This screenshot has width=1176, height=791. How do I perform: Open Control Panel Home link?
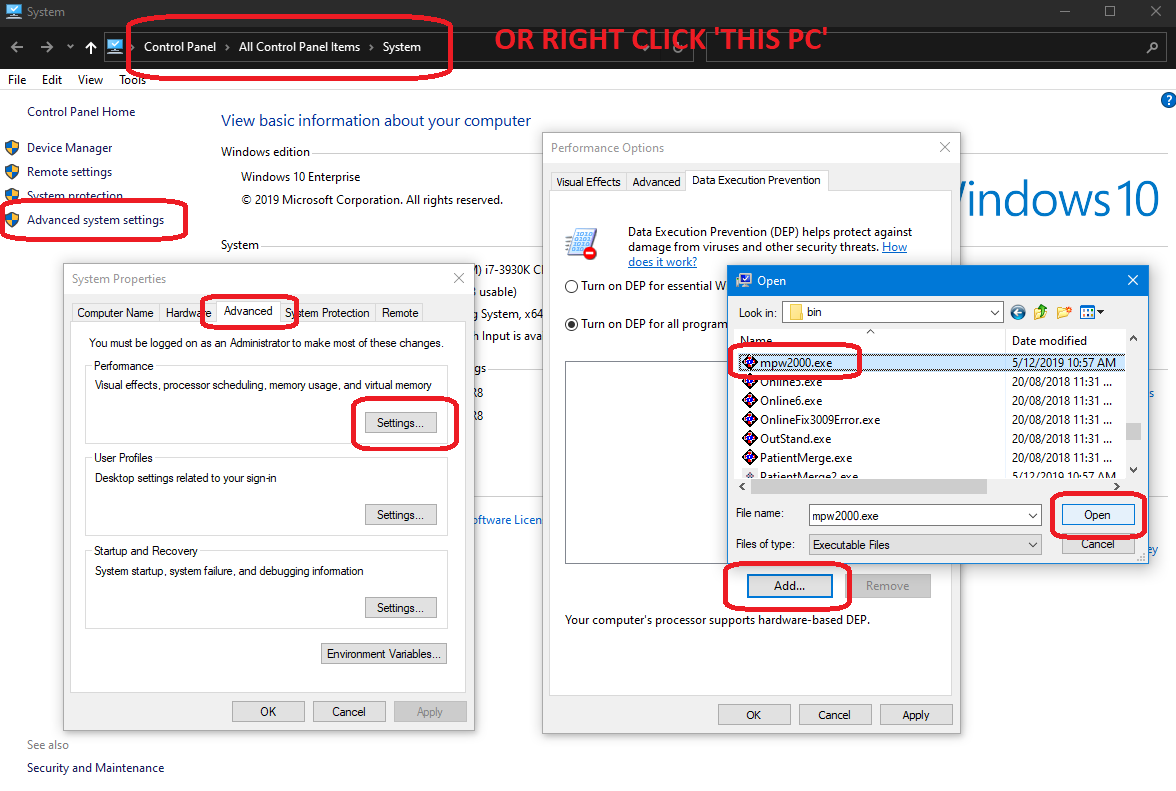(x=81, y=112)
